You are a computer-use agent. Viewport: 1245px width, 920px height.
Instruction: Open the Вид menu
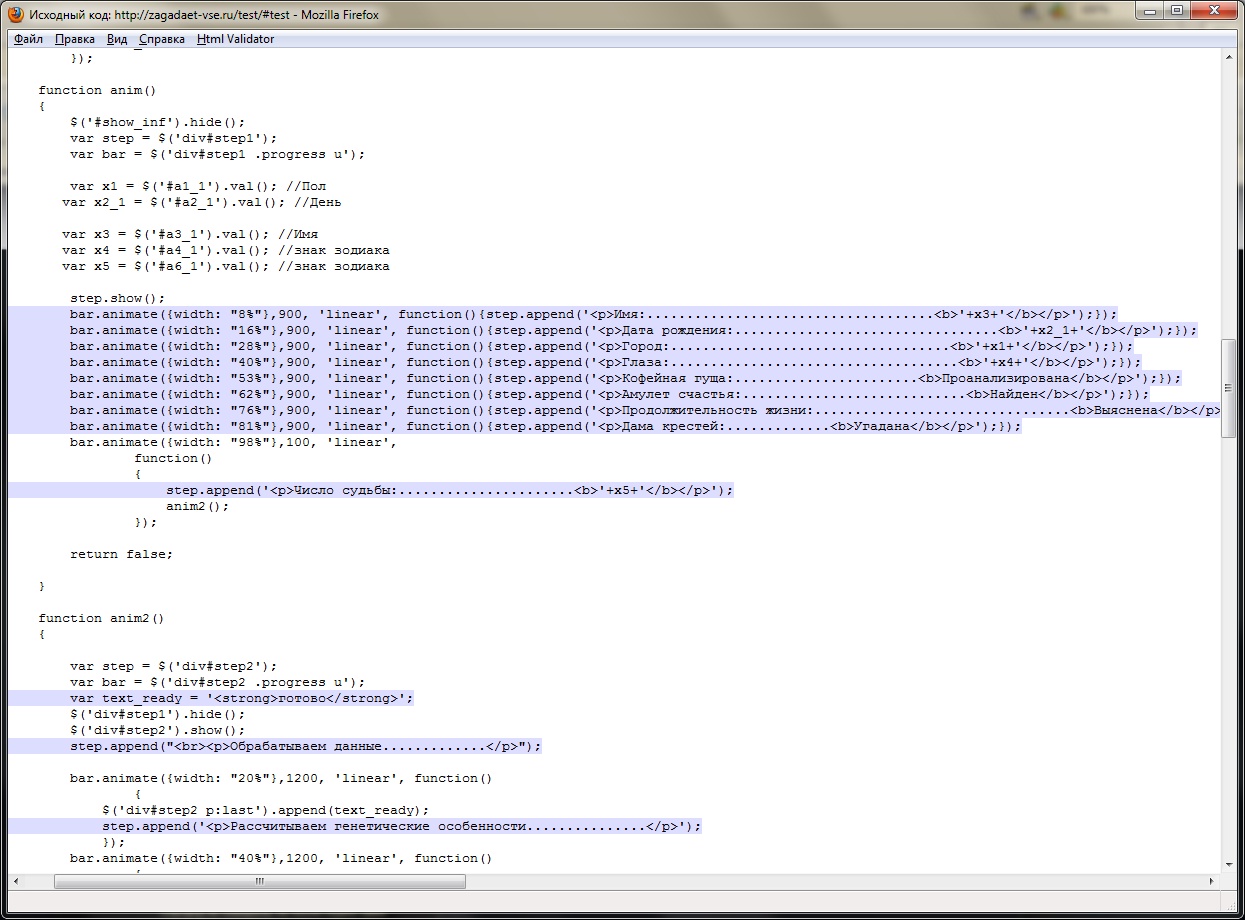coord(117,39)
